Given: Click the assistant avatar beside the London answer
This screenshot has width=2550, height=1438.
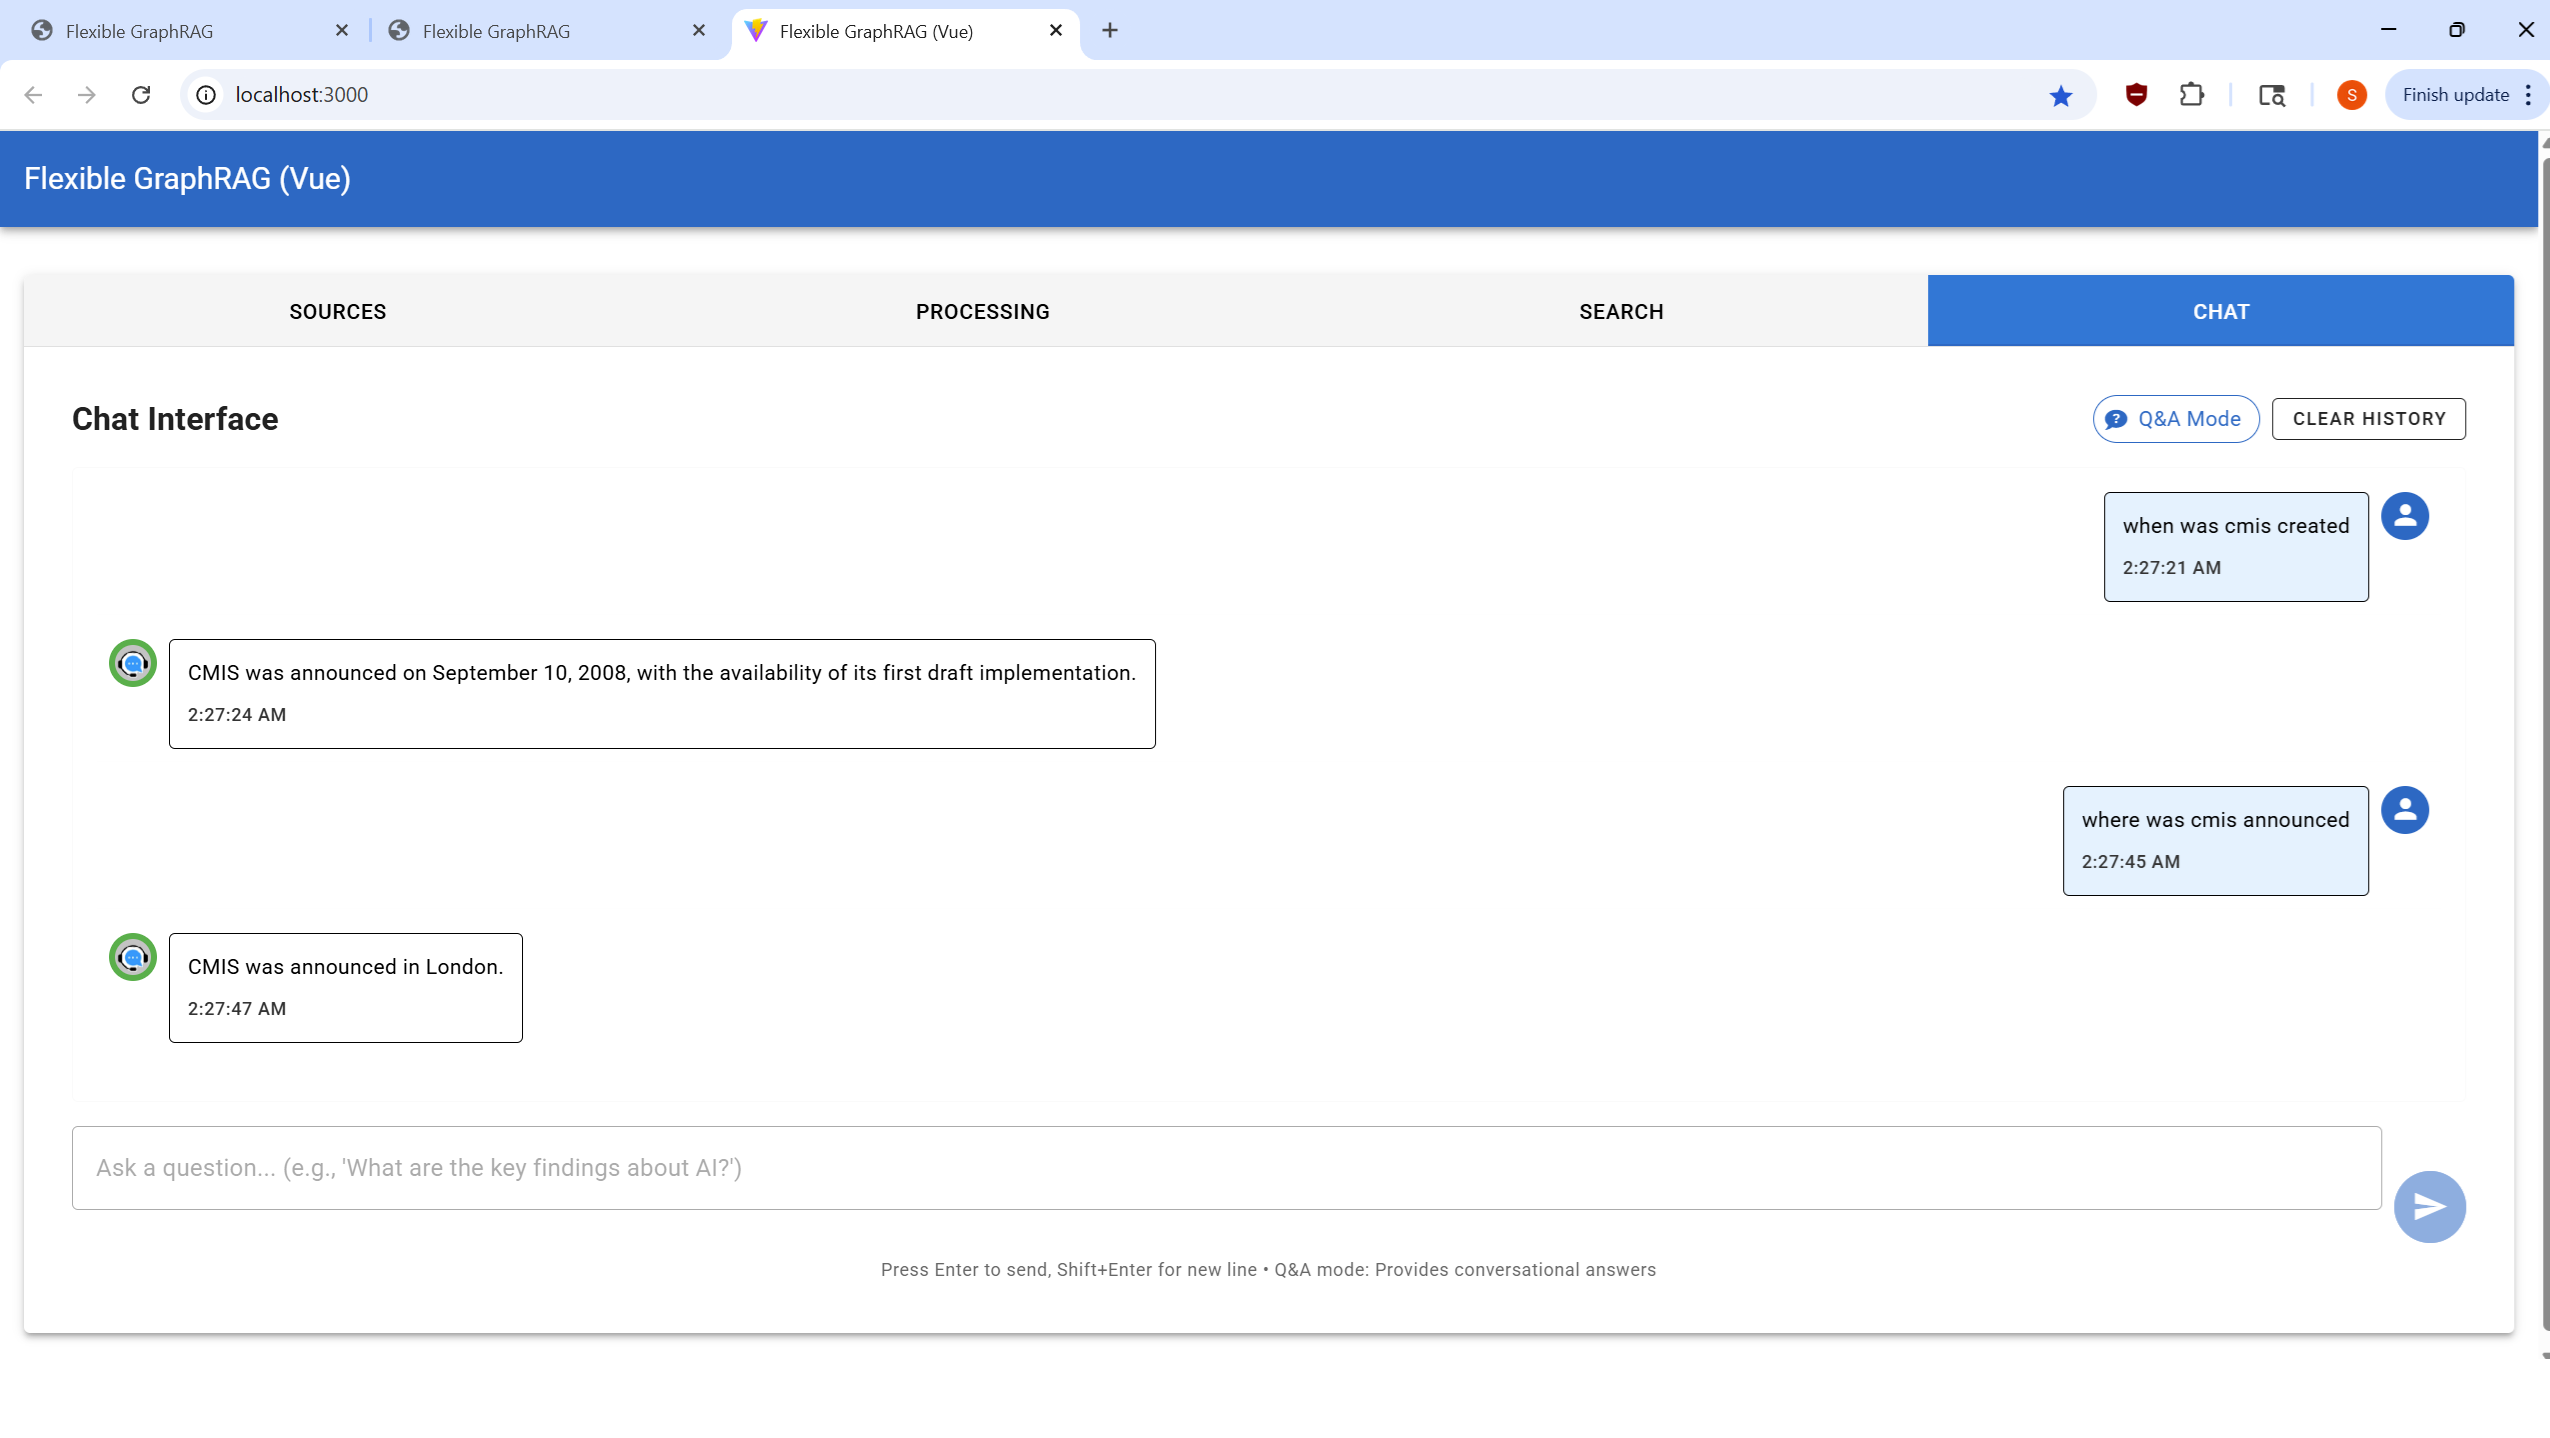Looking at the screenshot, I should coord(132,957).
